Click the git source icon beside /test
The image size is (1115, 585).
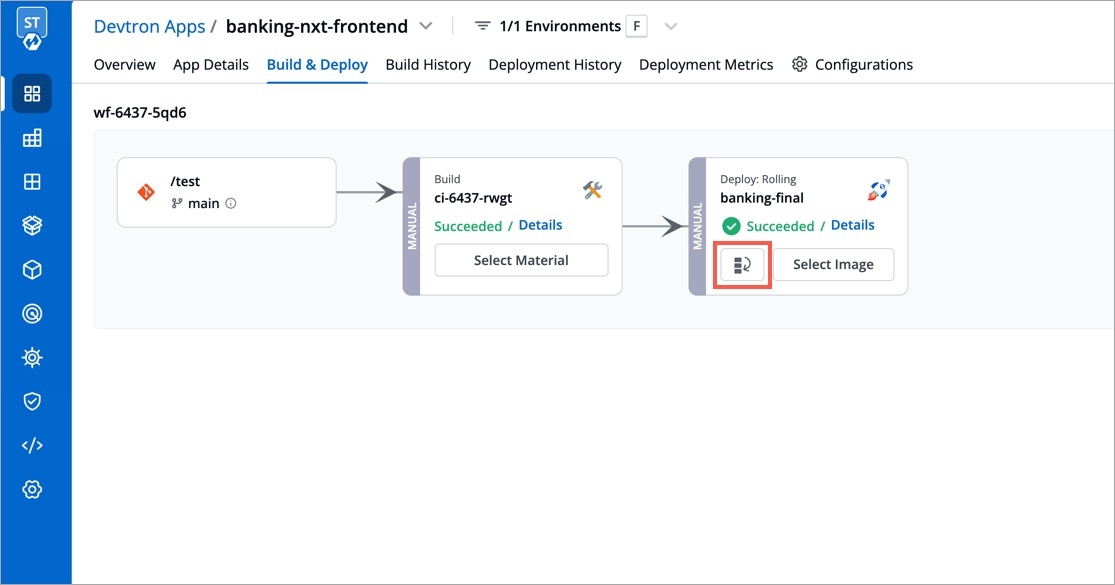pyautogui.click(x=146, y=192)
